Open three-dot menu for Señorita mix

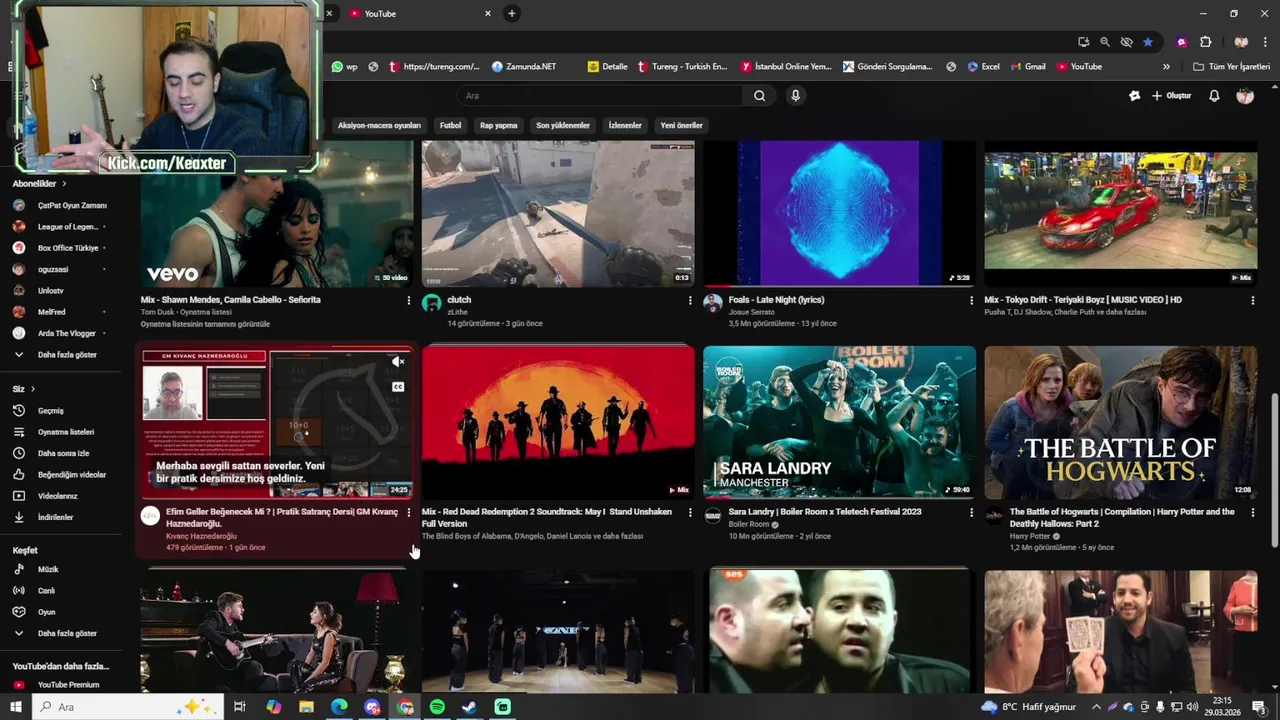coord(408,300)
